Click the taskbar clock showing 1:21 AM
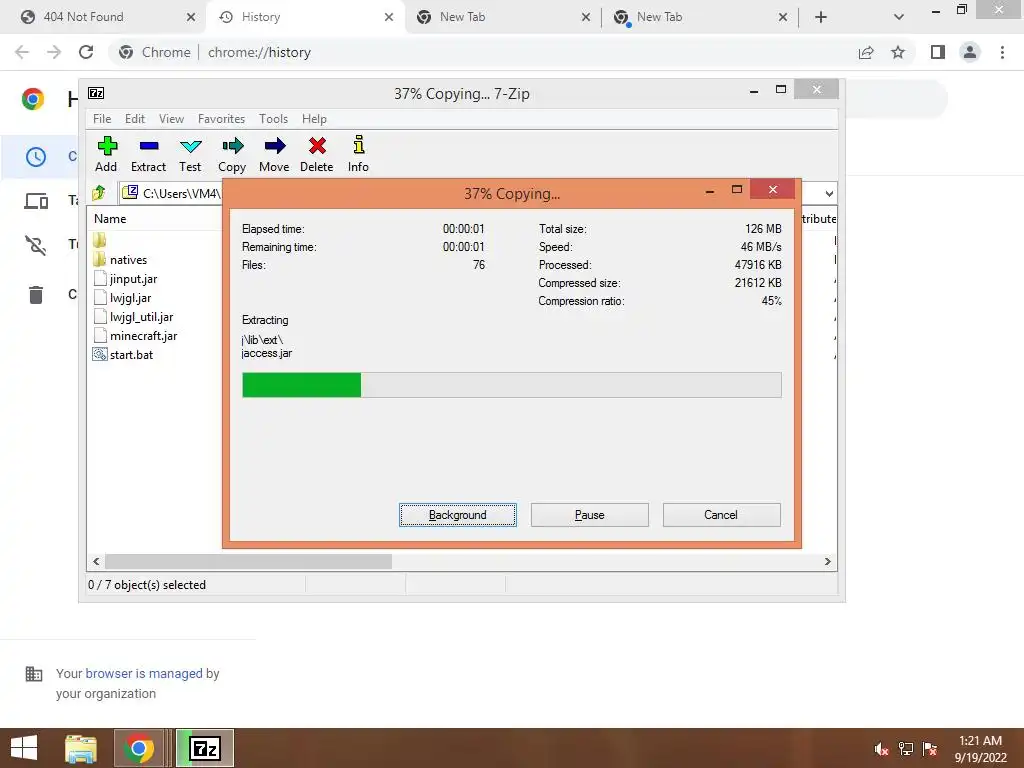Image resolution: width=1024 pixels, height=768 pixels. 980,749
